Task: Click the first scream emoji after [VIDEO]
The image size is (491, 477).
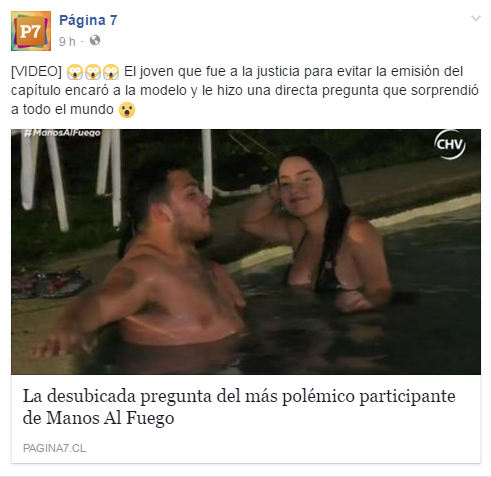Action: click(x=75, y=72)
